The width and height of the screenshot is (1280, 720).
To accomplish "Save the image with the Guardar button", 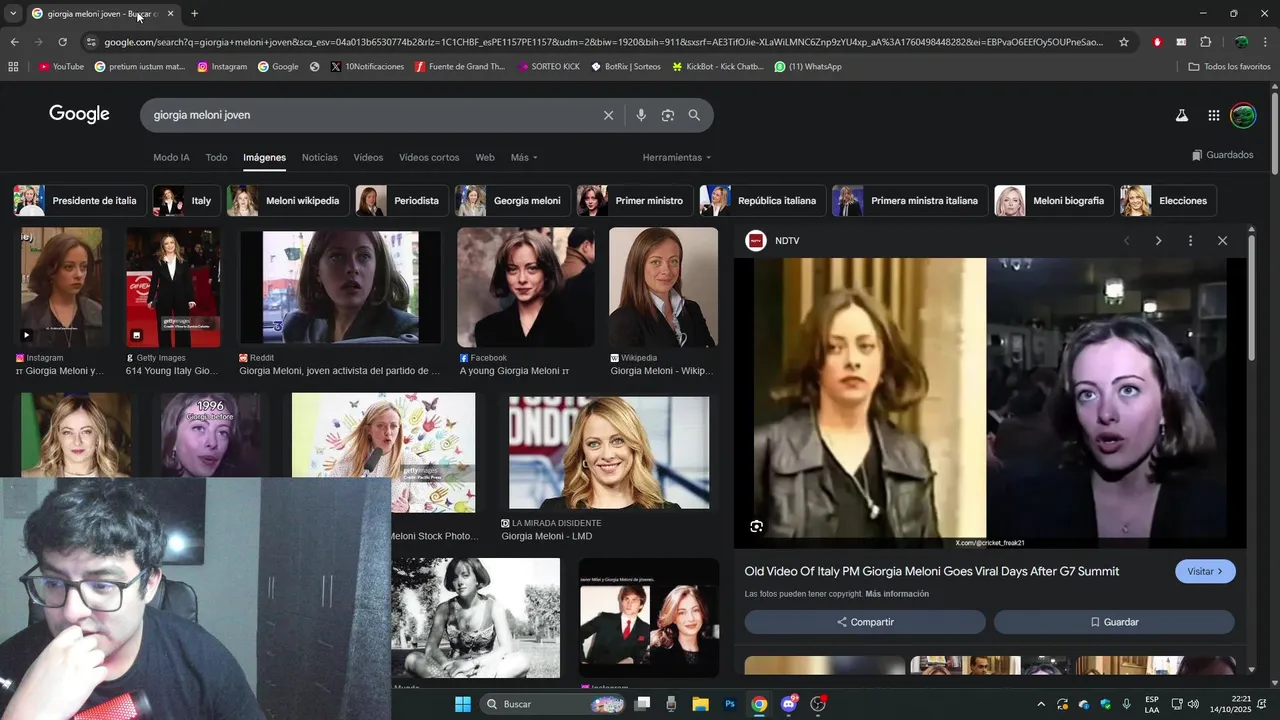I will click(1114, 622).
